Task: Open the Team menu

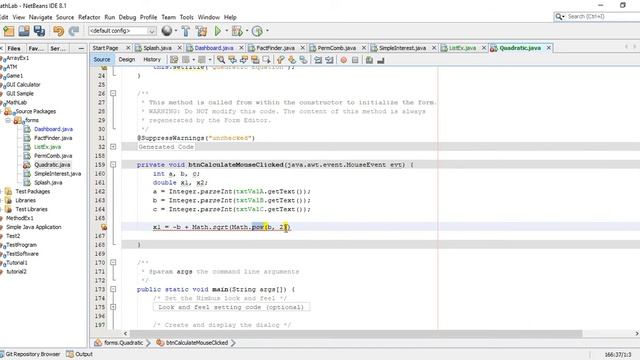Action: [x=168, y=17]
